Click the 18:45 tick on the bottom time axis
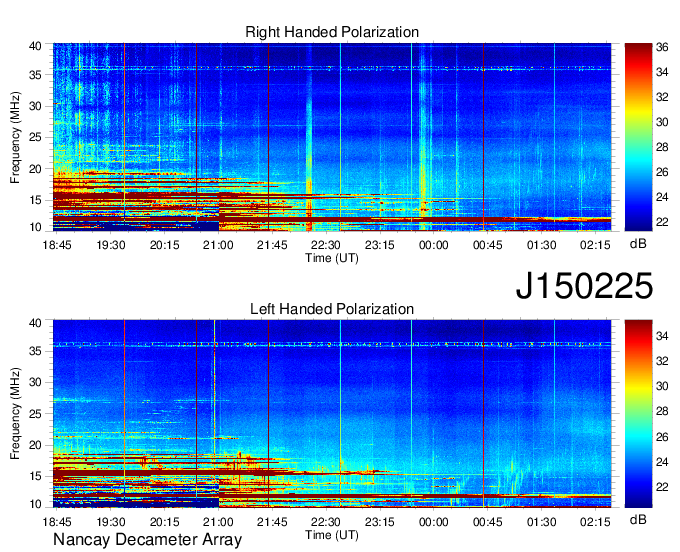 57,522
